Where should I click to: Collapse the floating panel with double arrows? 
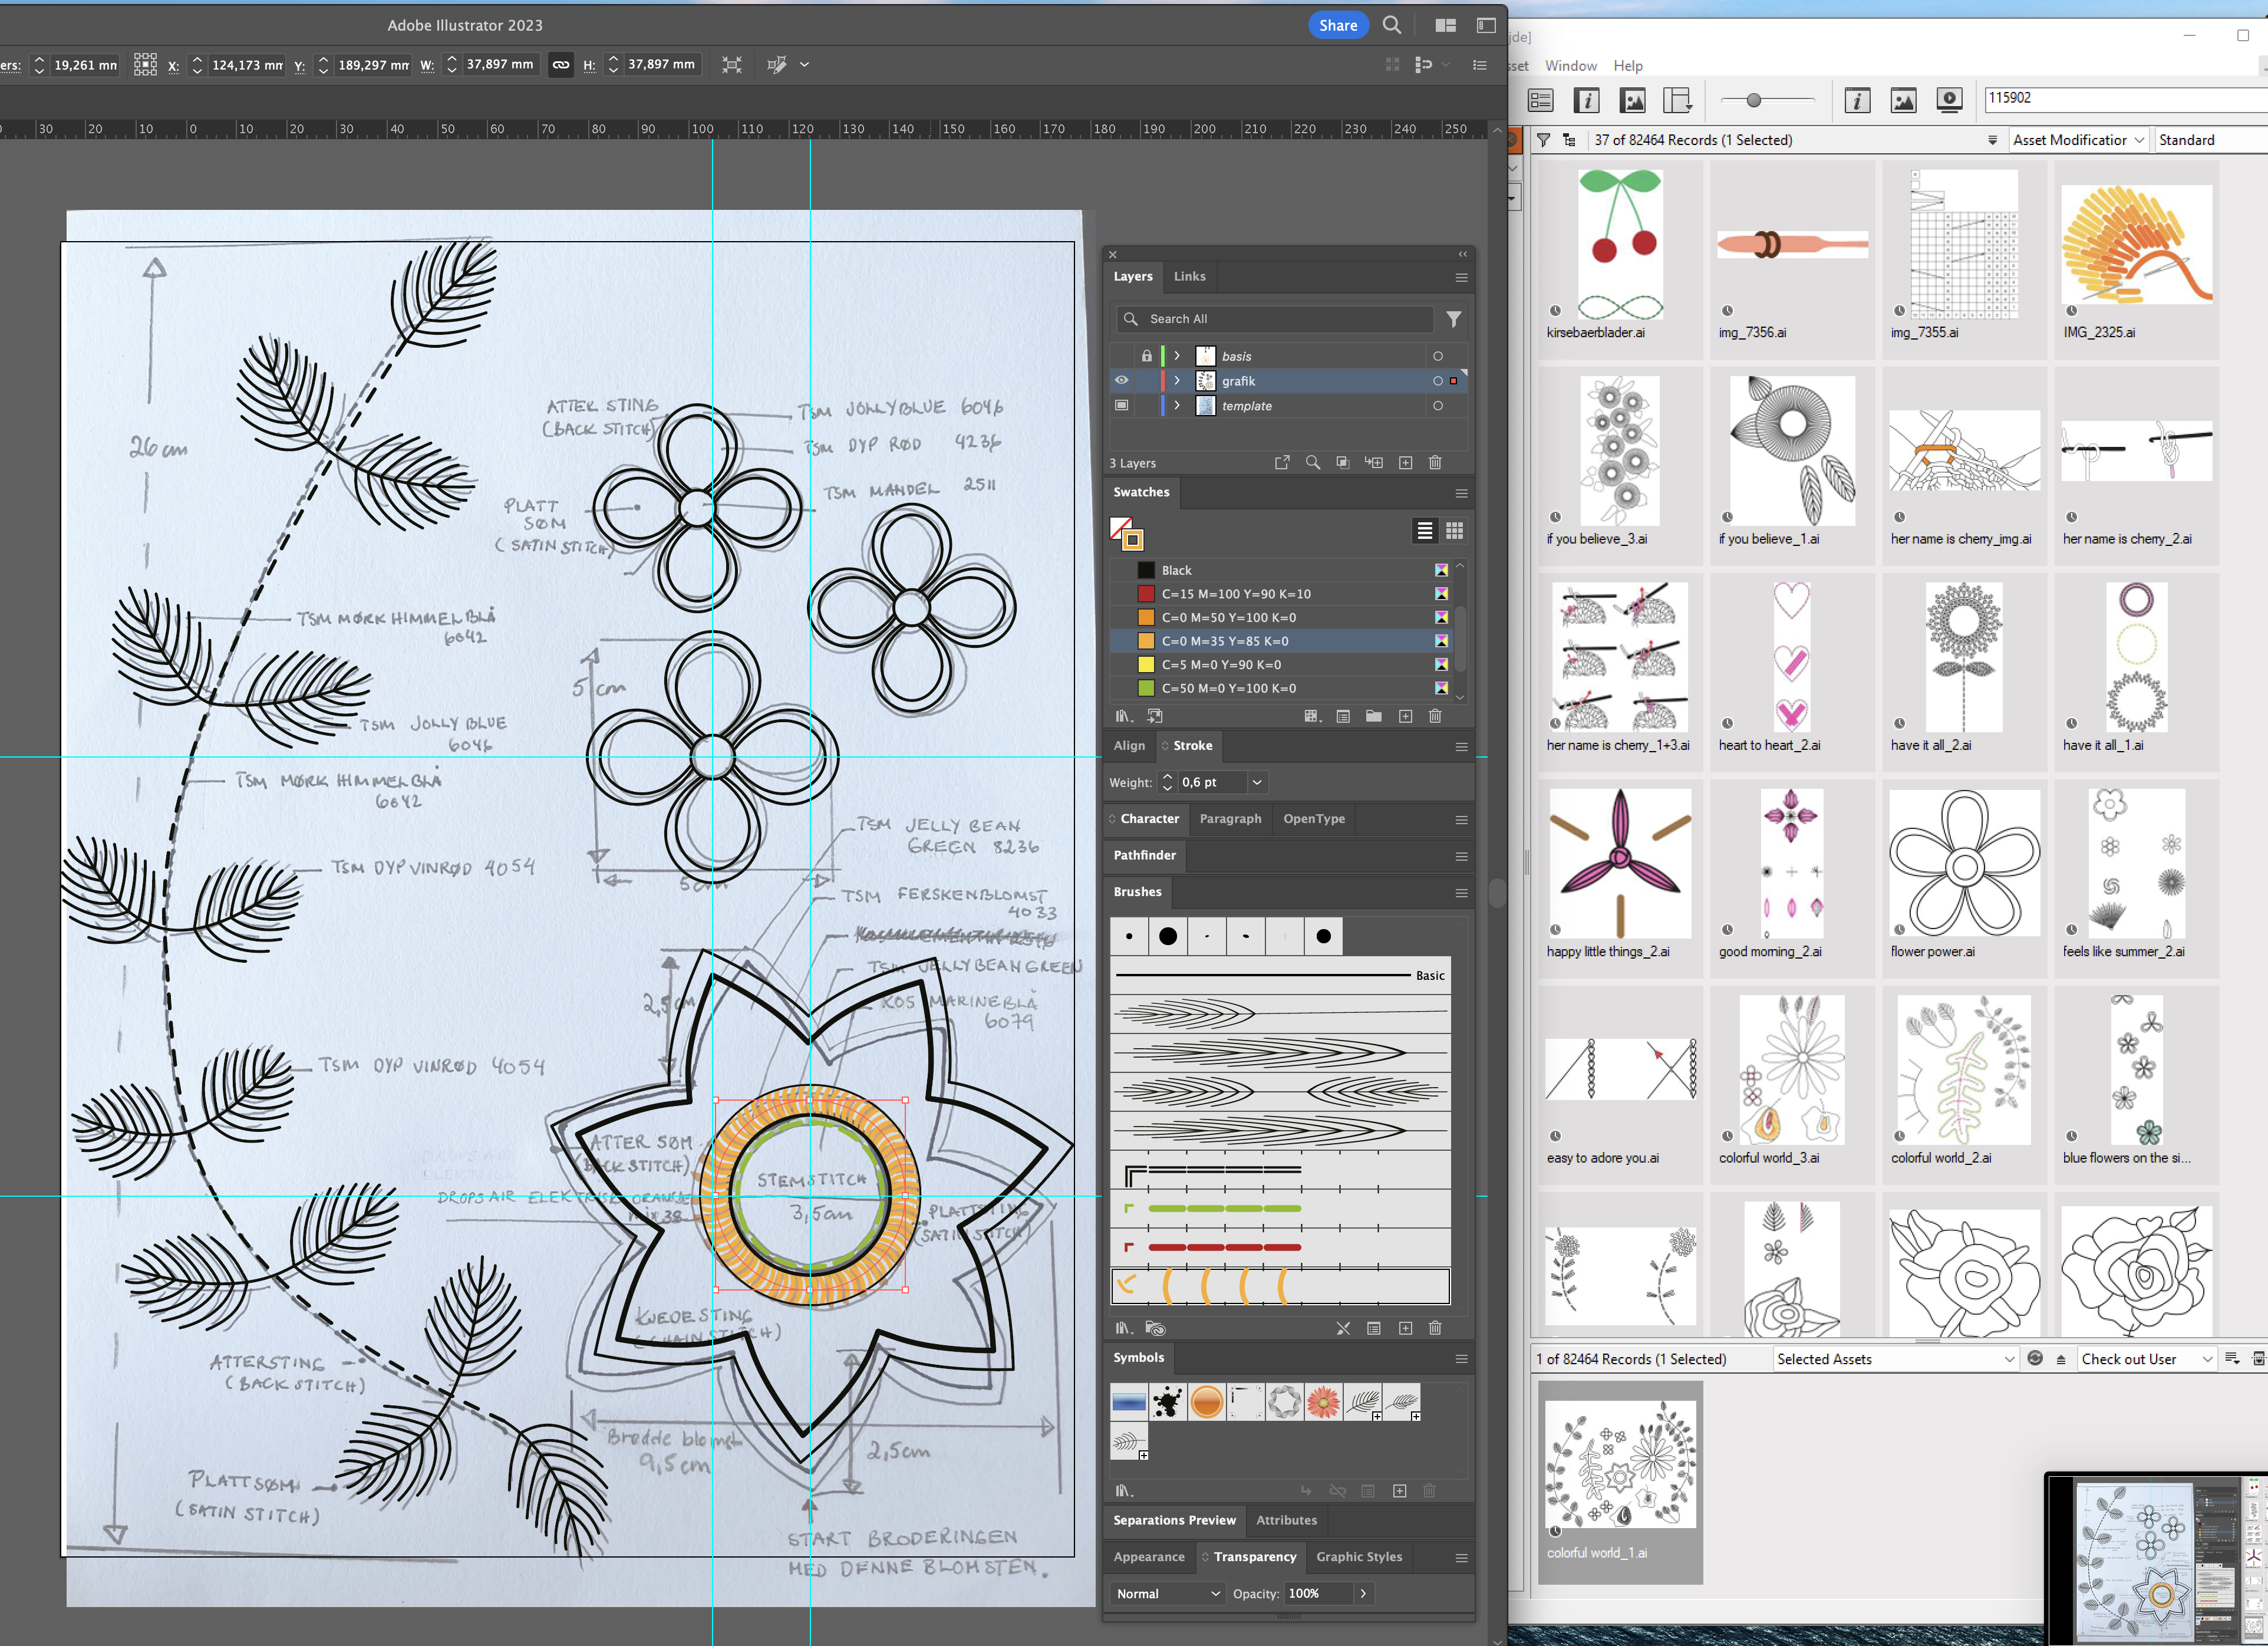click(1462, 254)
